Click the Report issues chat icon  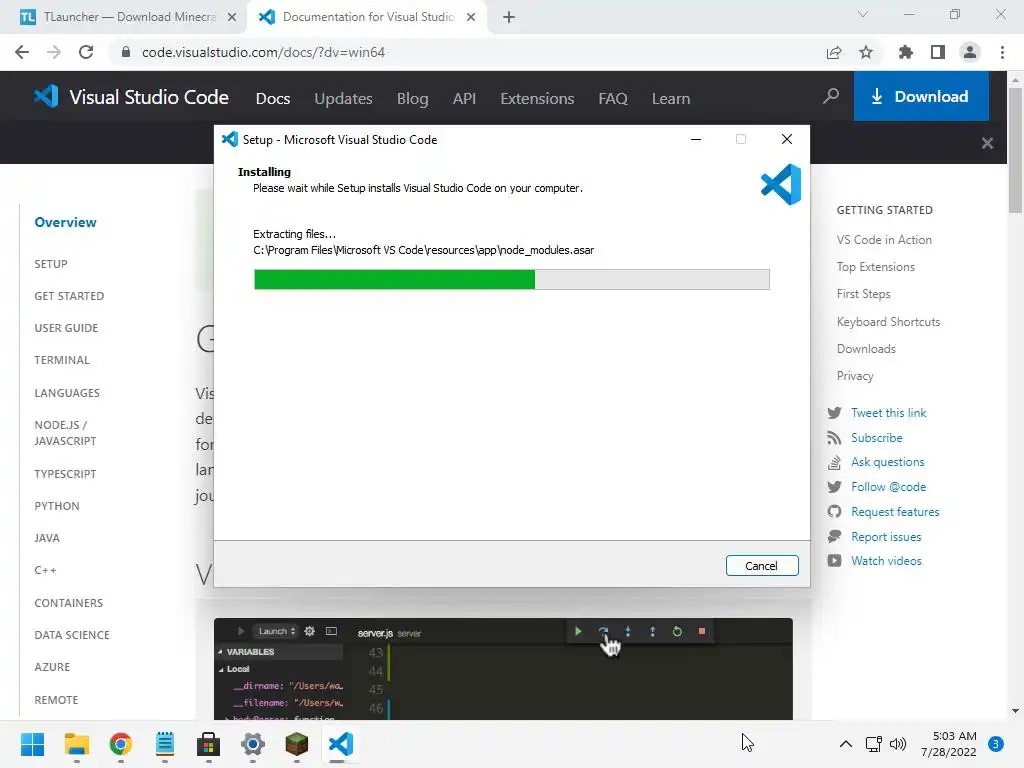pos(834,536)
